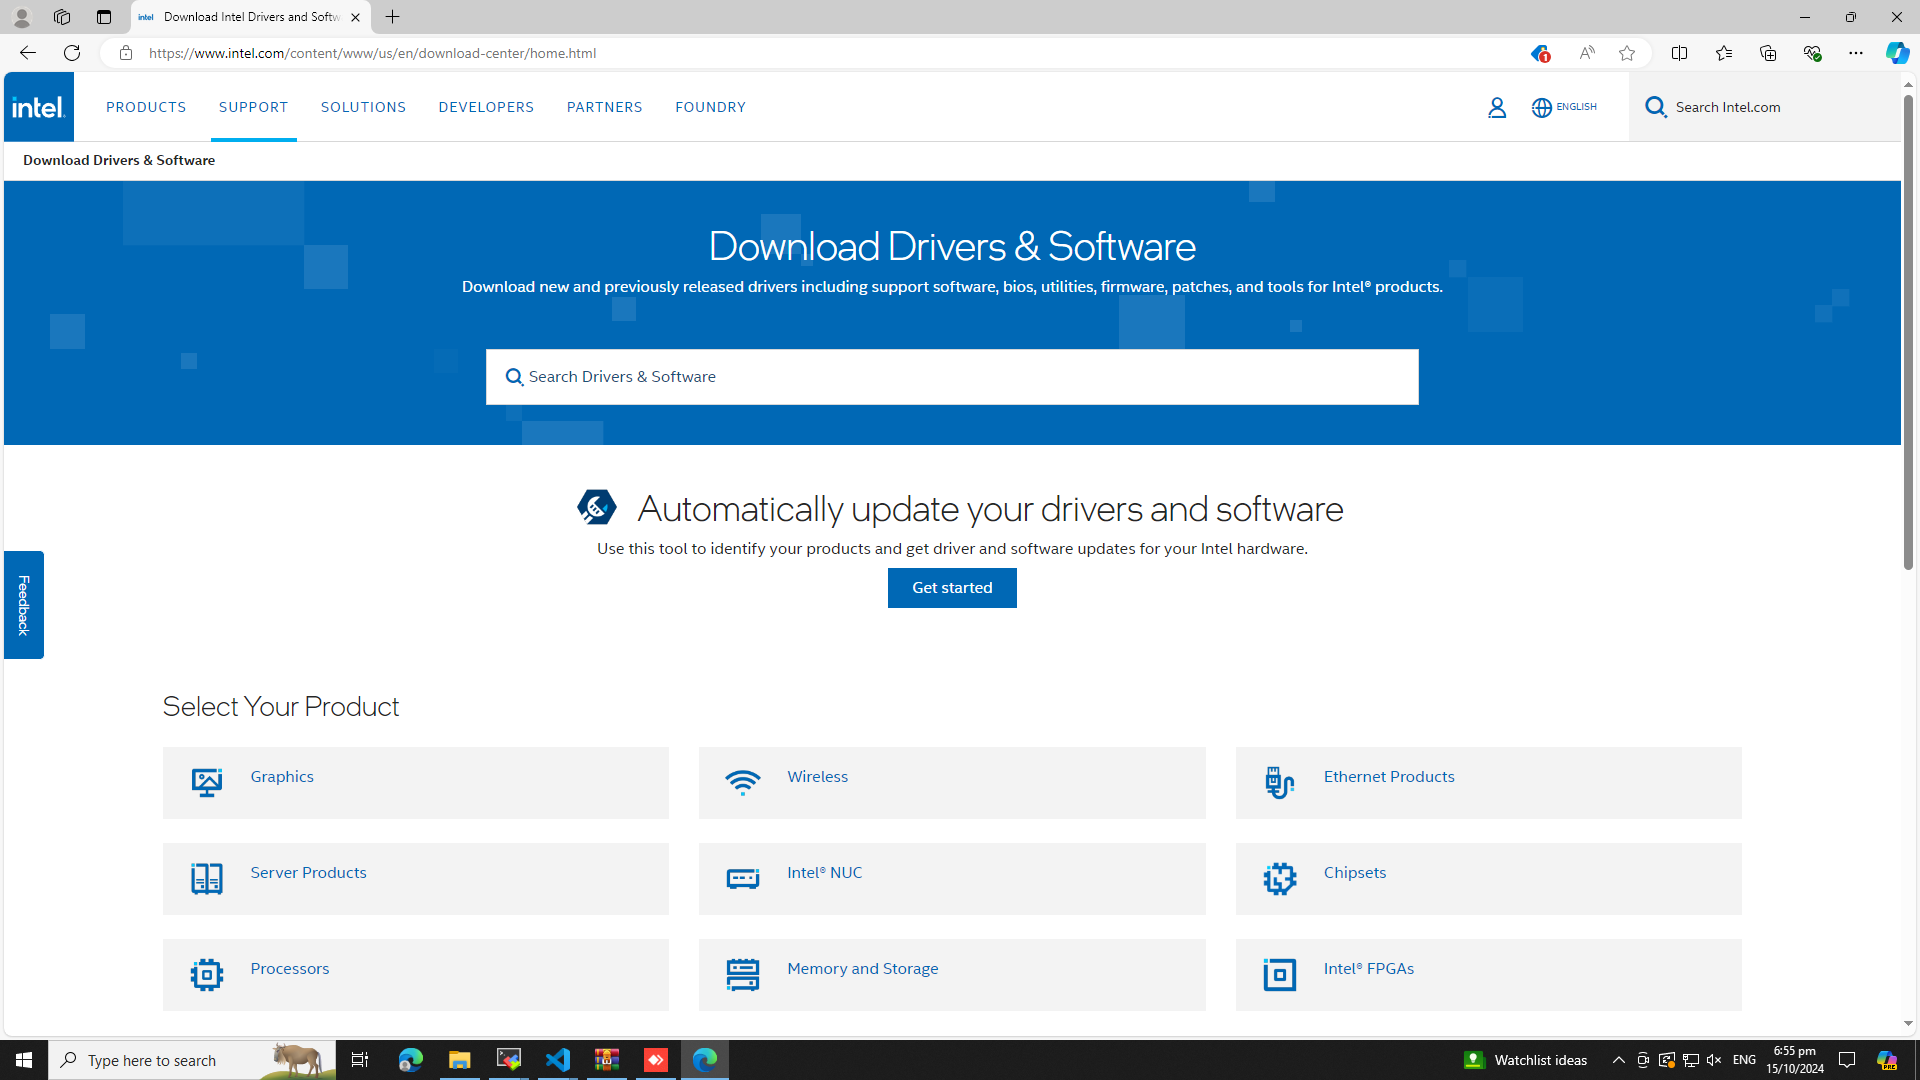Screen dimensions: 1920x1080
Task: Open the Edge tab actions menu
Action: point(103,17)
